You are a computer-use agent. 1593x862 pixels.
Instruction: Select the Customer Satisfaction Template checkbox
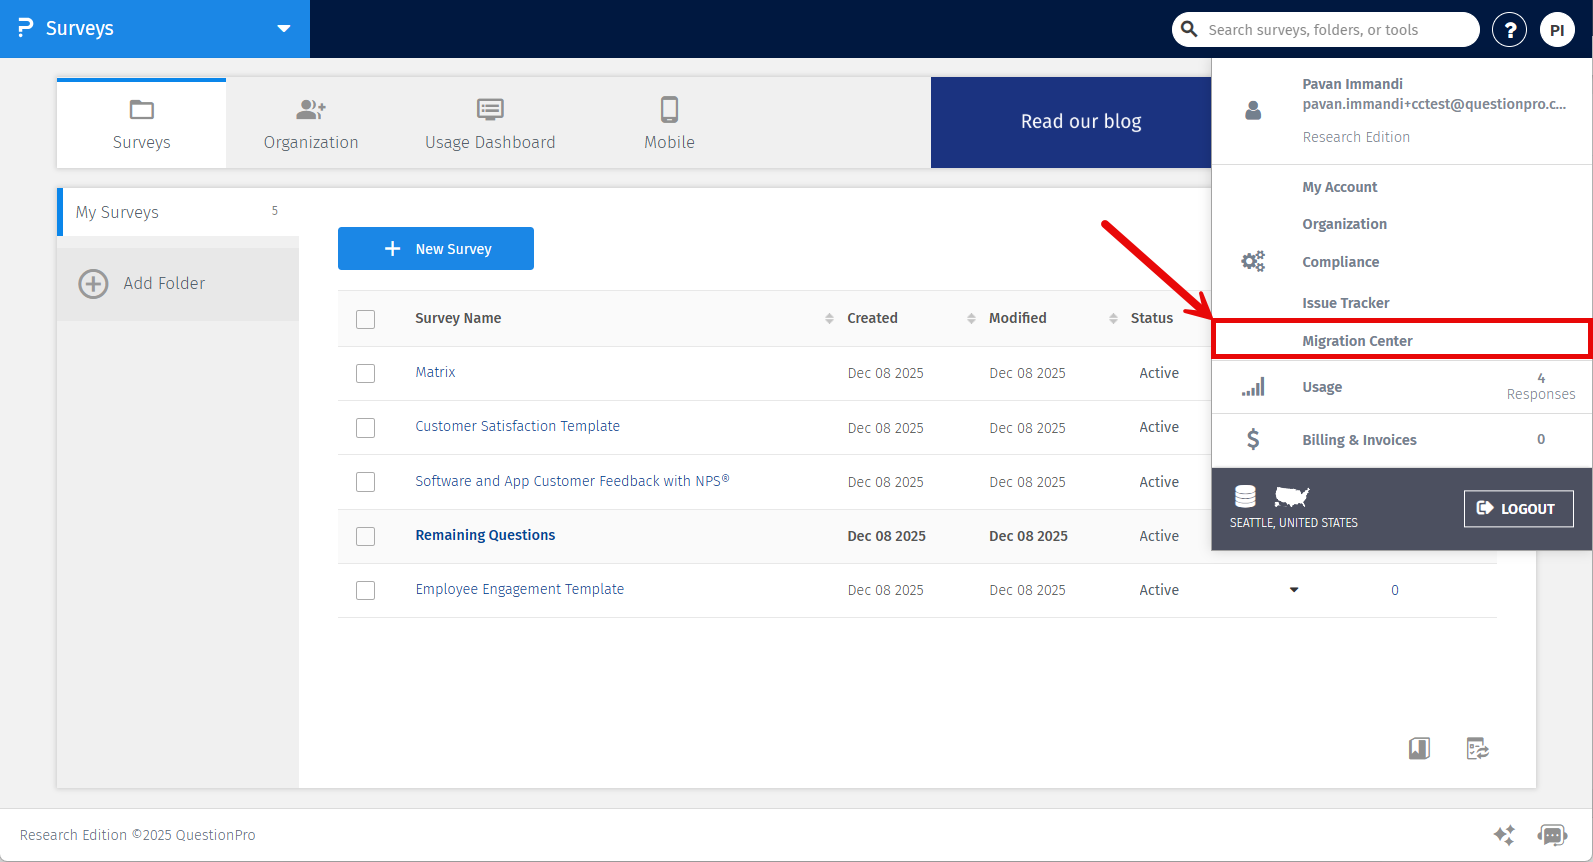tap(366, 428)
